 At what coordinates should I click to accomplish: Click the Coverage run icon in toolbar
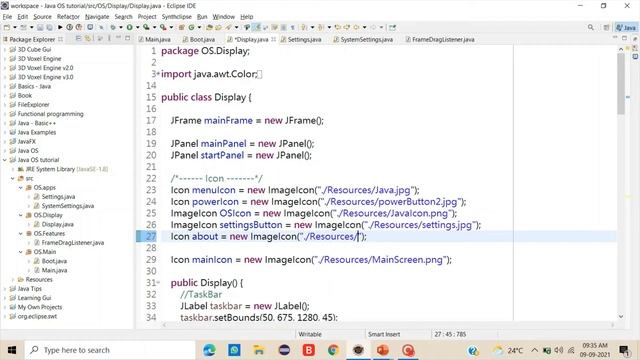[x=146, y=27]
